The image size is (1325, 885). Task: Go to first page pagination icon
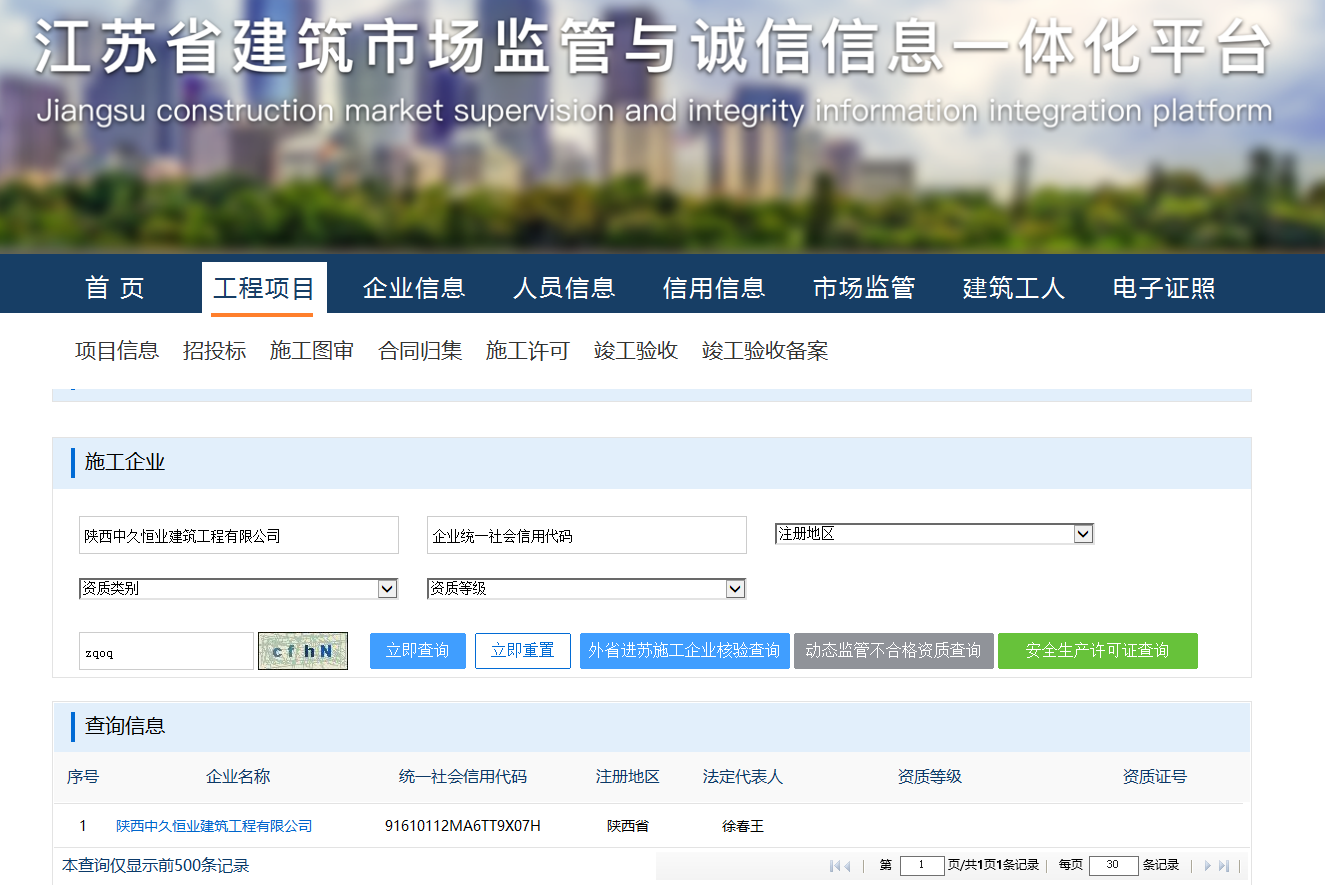pos(835,865)
